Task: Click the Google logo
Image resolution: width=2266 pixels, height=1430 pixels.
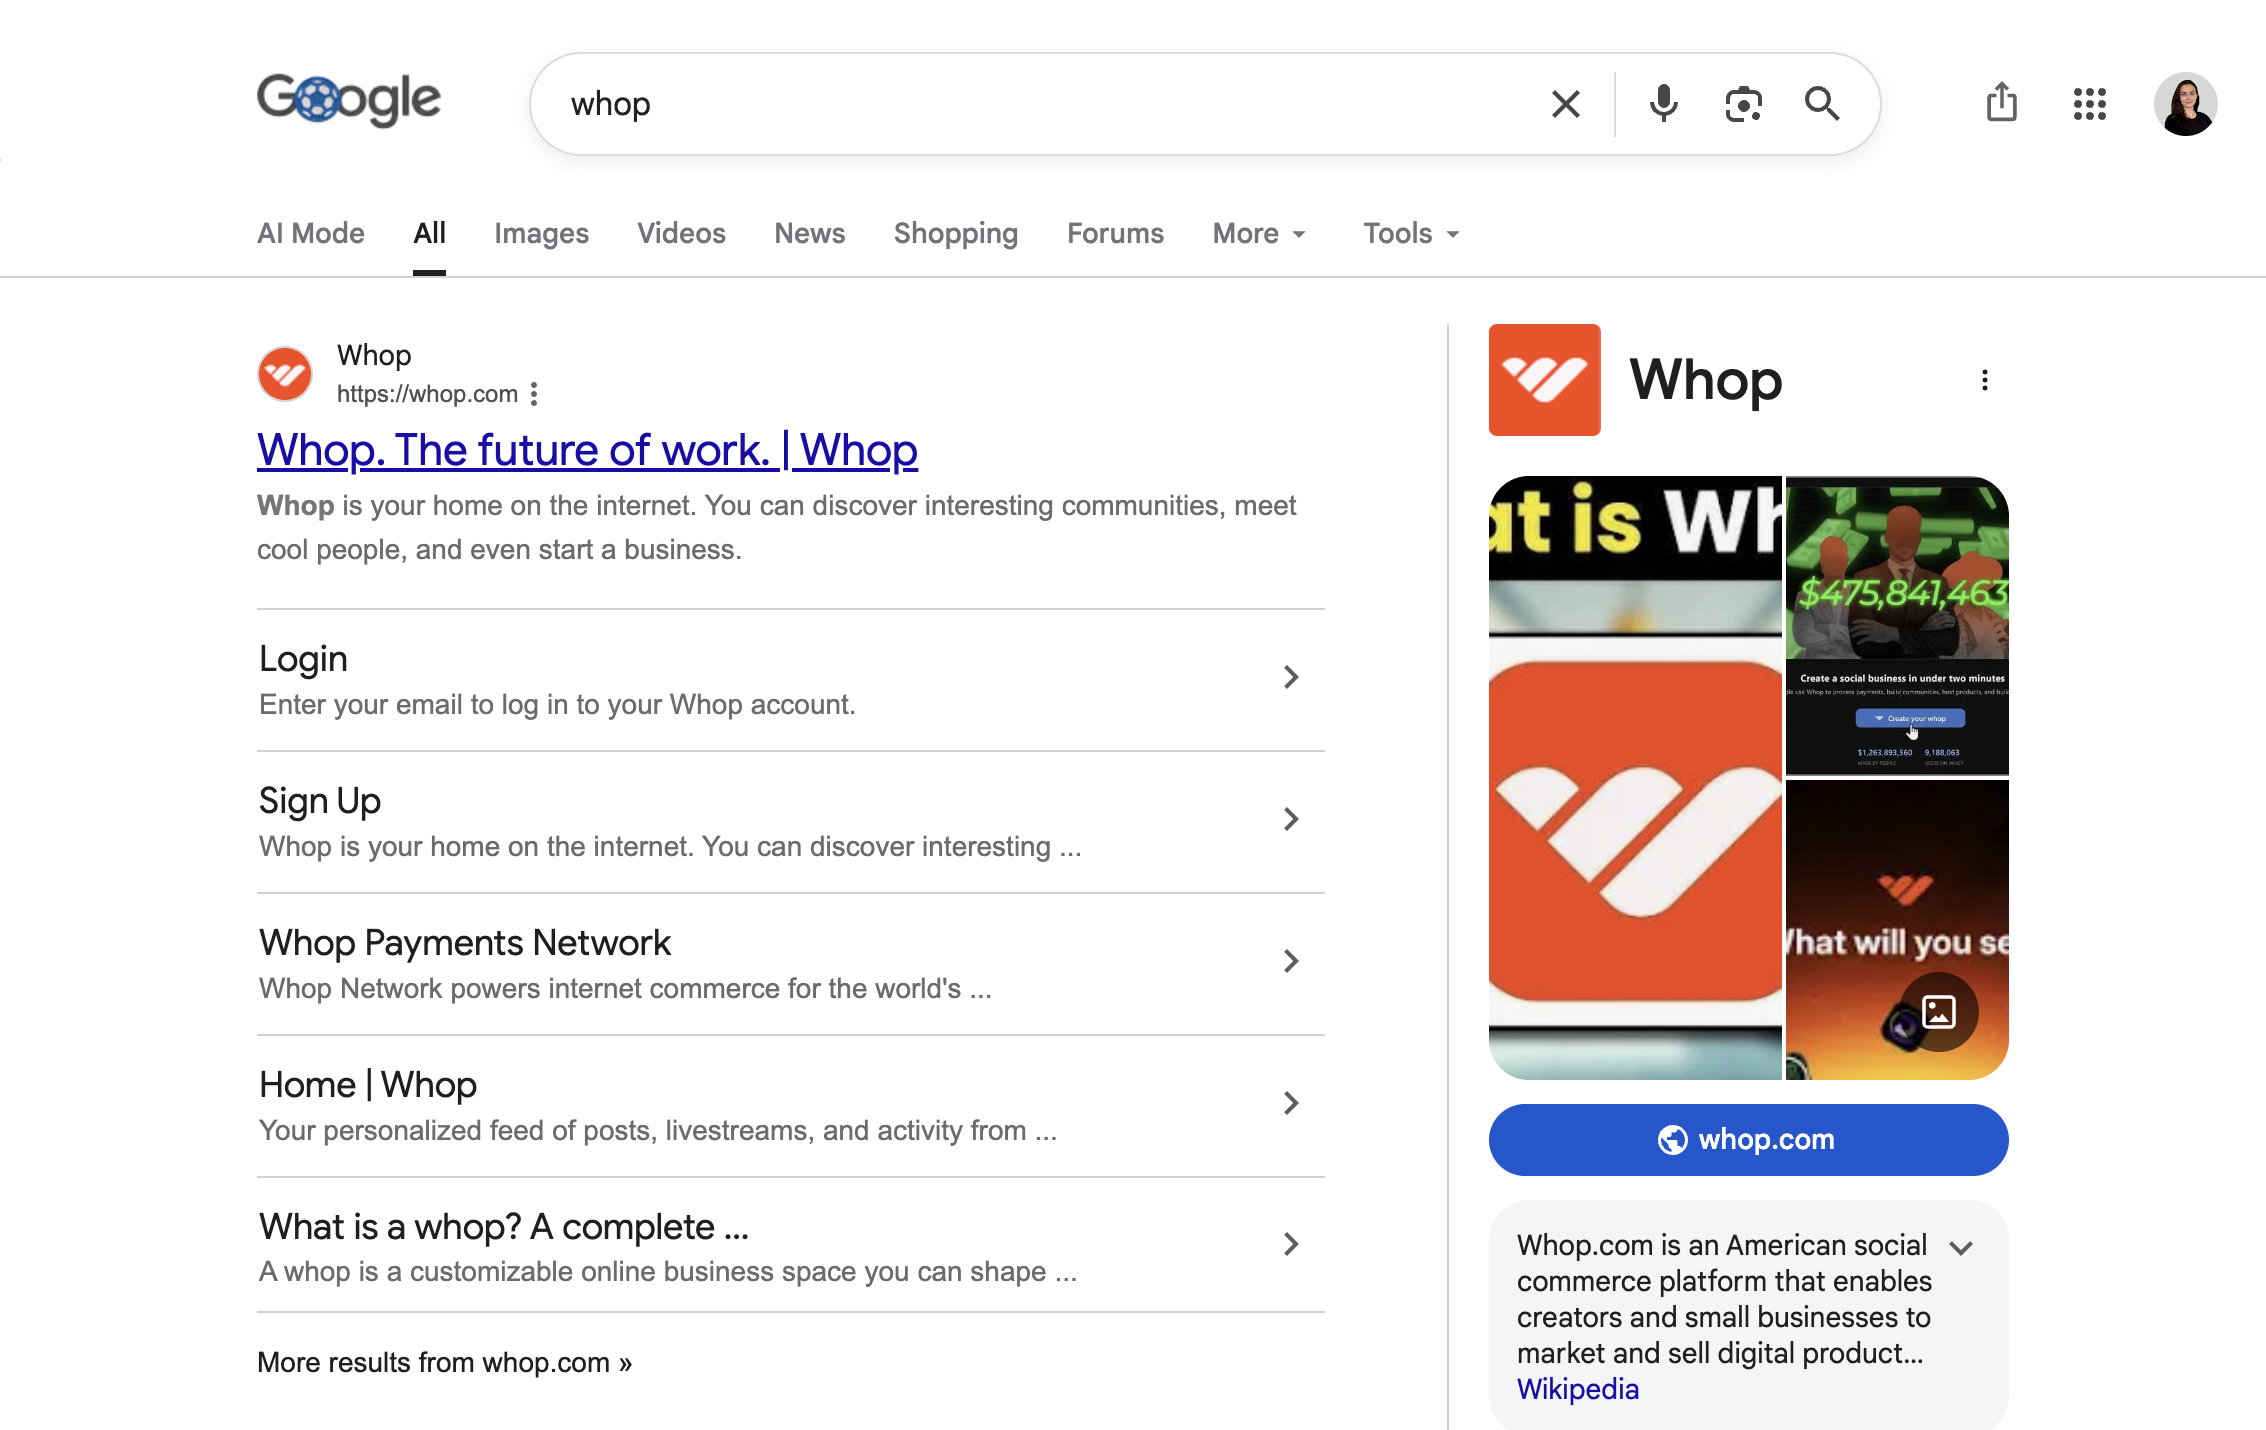Action: [x=348, y=100]
